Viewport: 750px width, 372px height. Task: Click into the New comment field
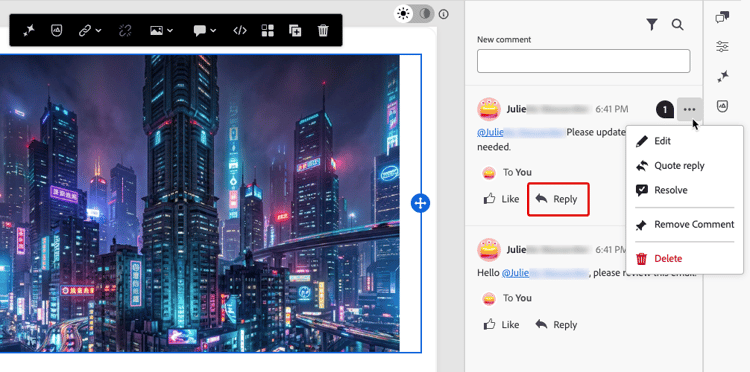584,61
